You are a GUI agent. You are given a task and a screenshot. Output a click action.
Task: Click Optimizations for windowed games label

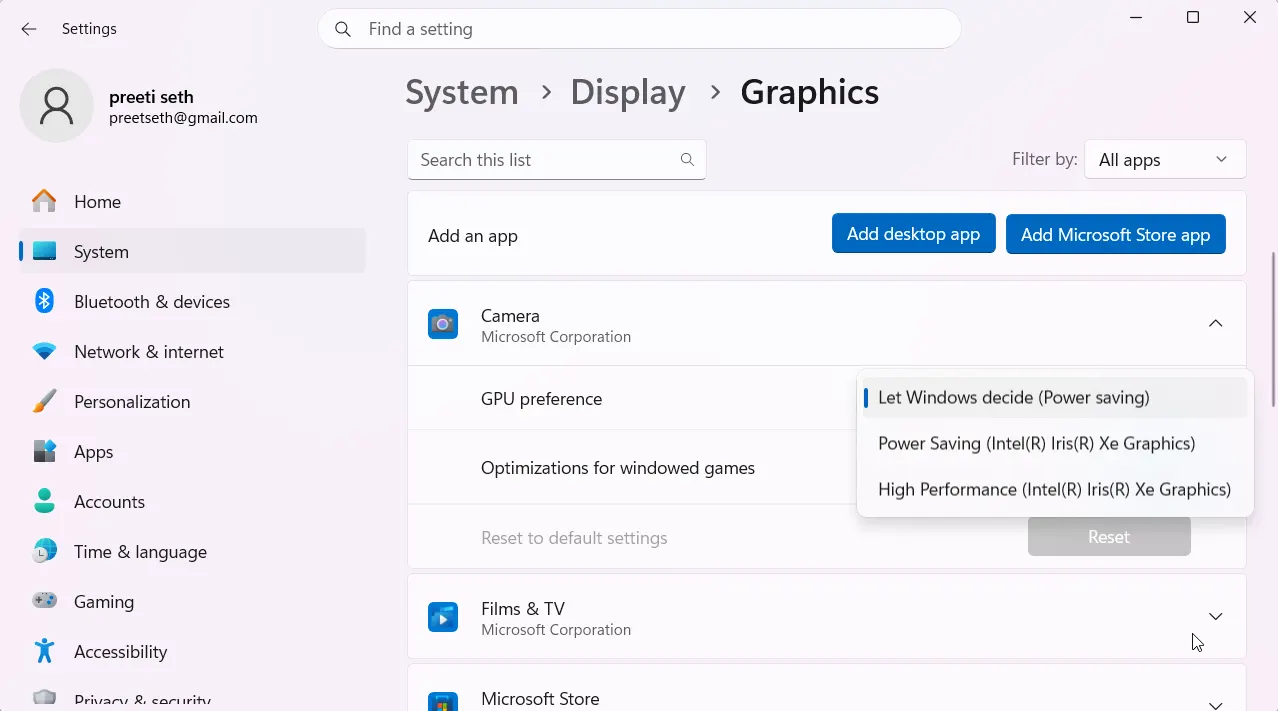pyautogui.click(x=618, y=468)
